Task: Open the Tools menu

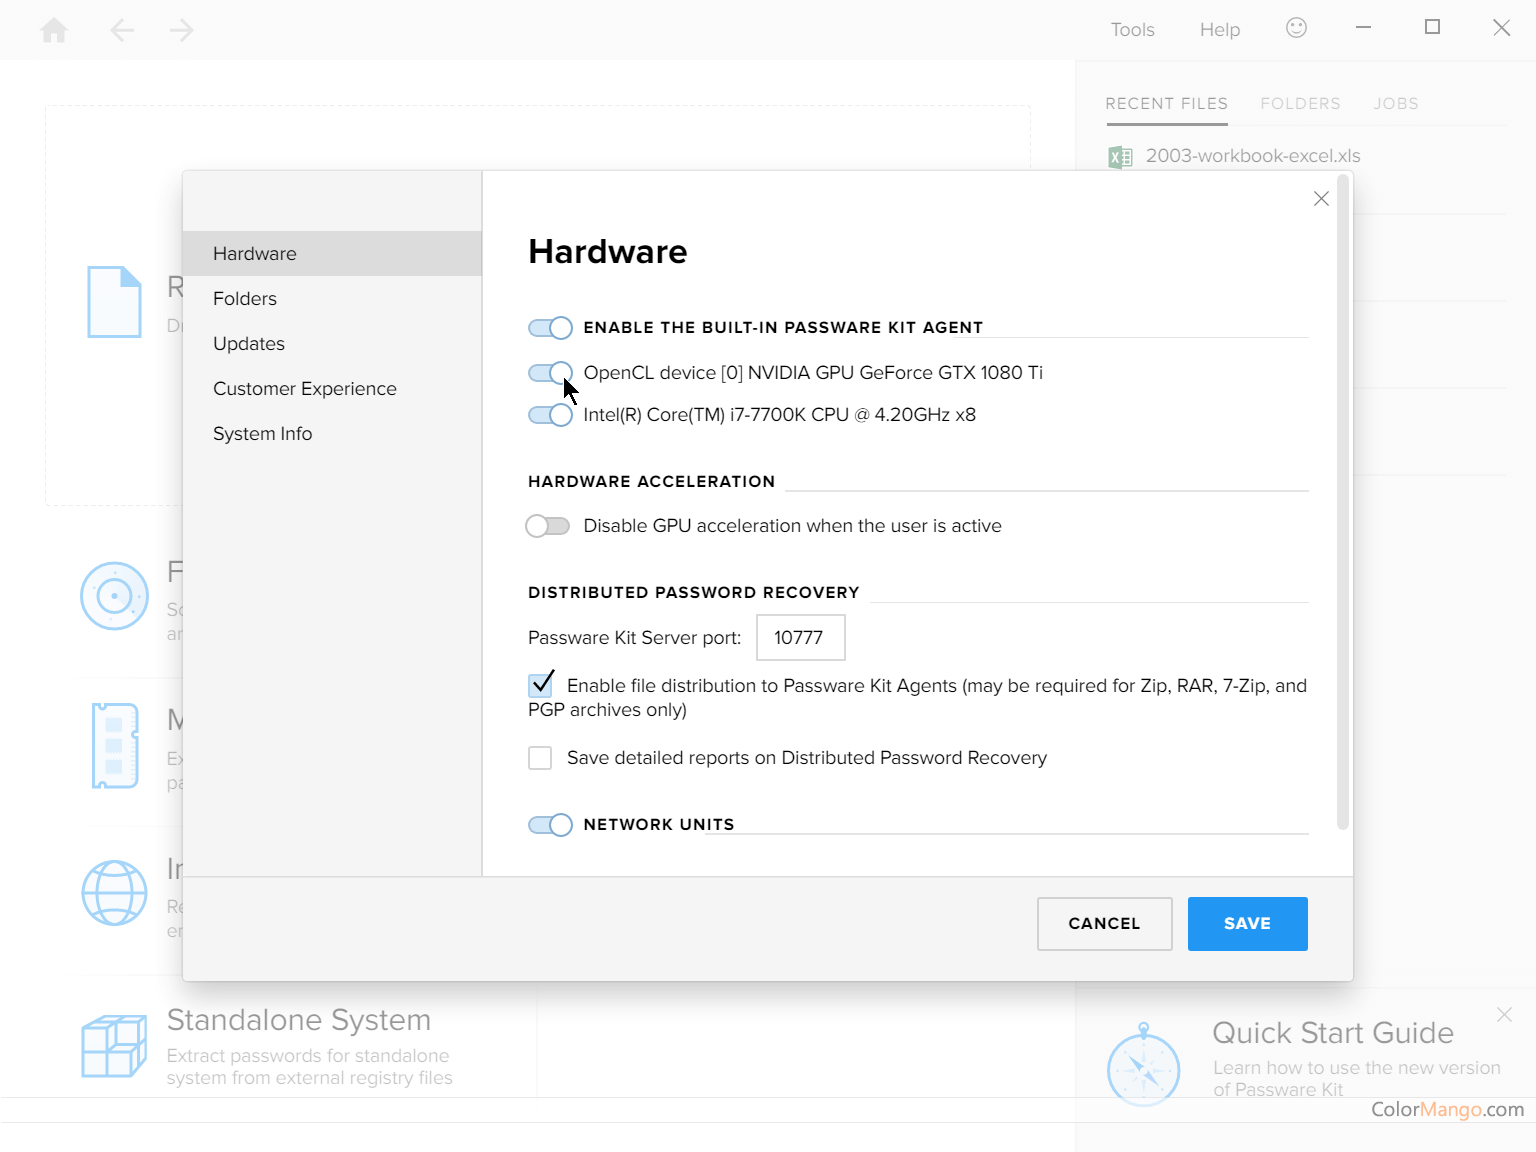Action: [x=1132, y=30]
